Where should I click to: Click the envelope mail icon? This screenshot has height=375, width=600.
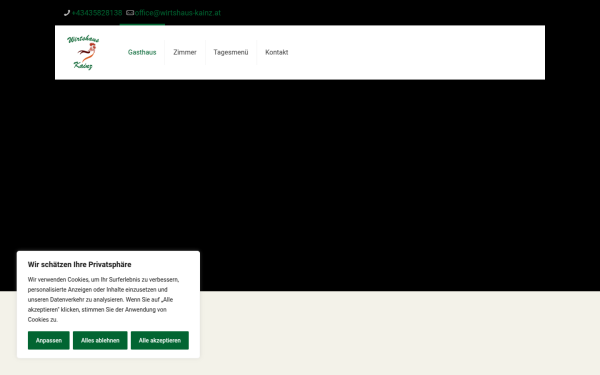tap(130, 13)
